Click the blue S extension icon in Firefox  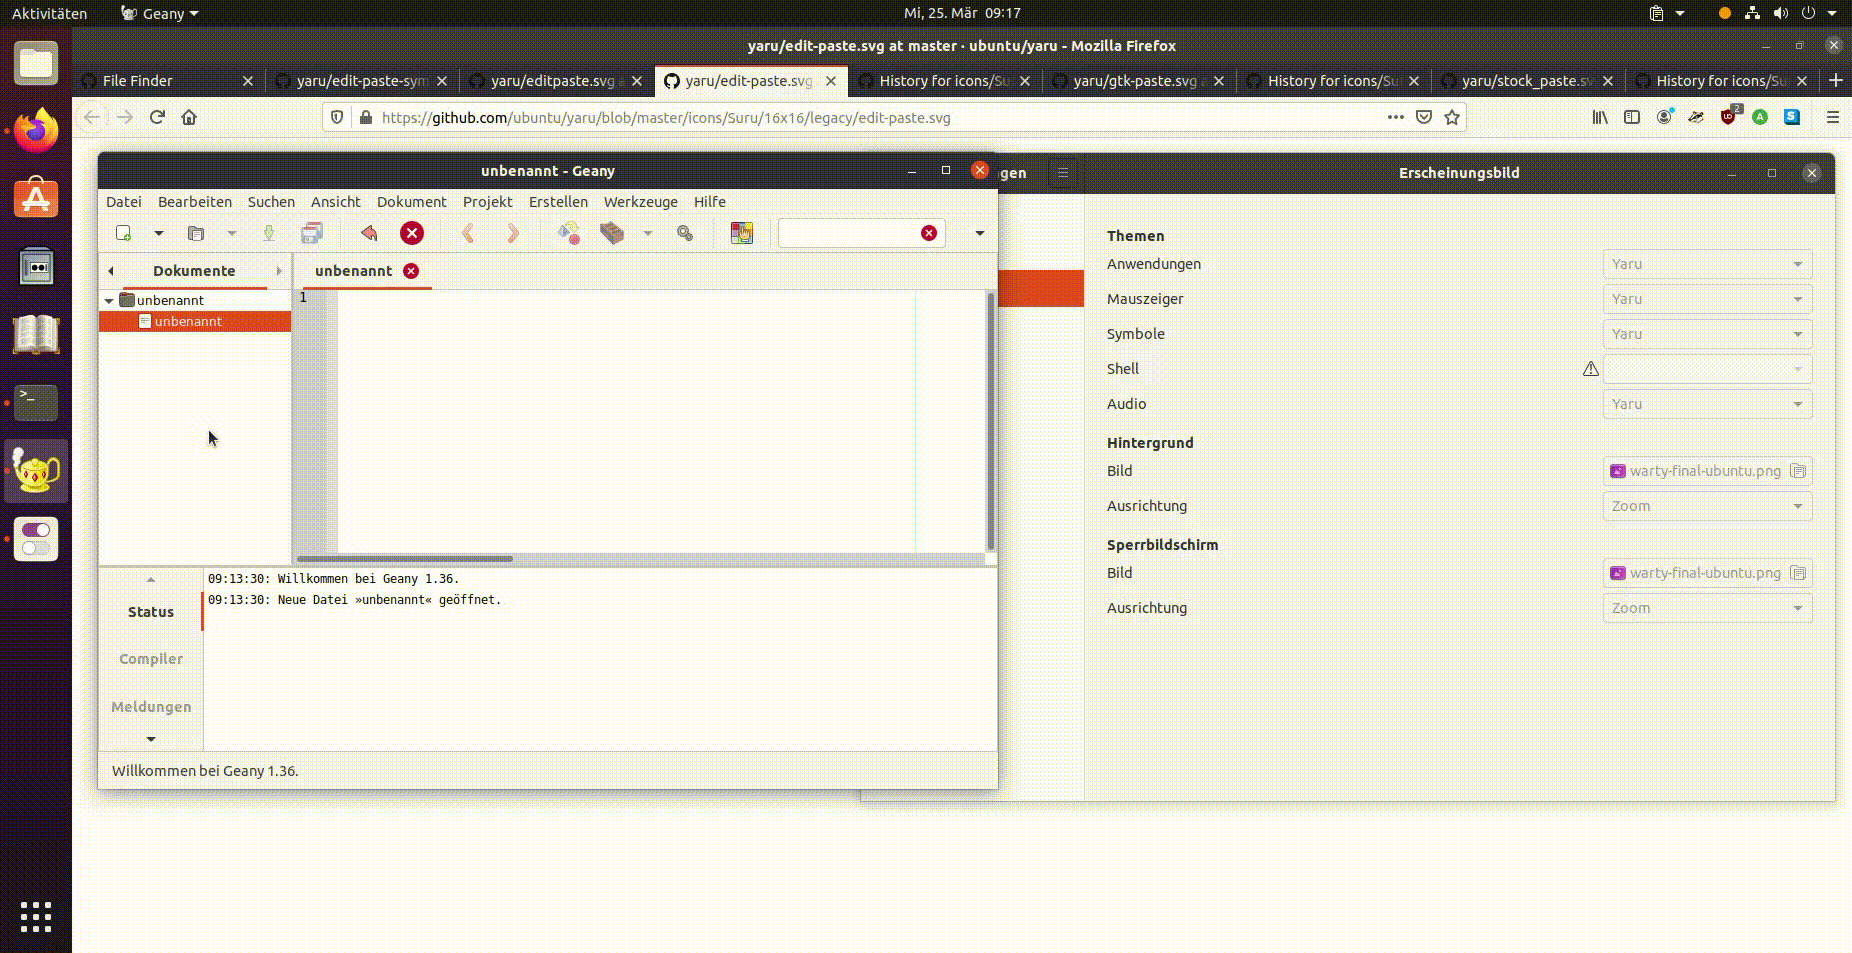[x=1792, y=117]
